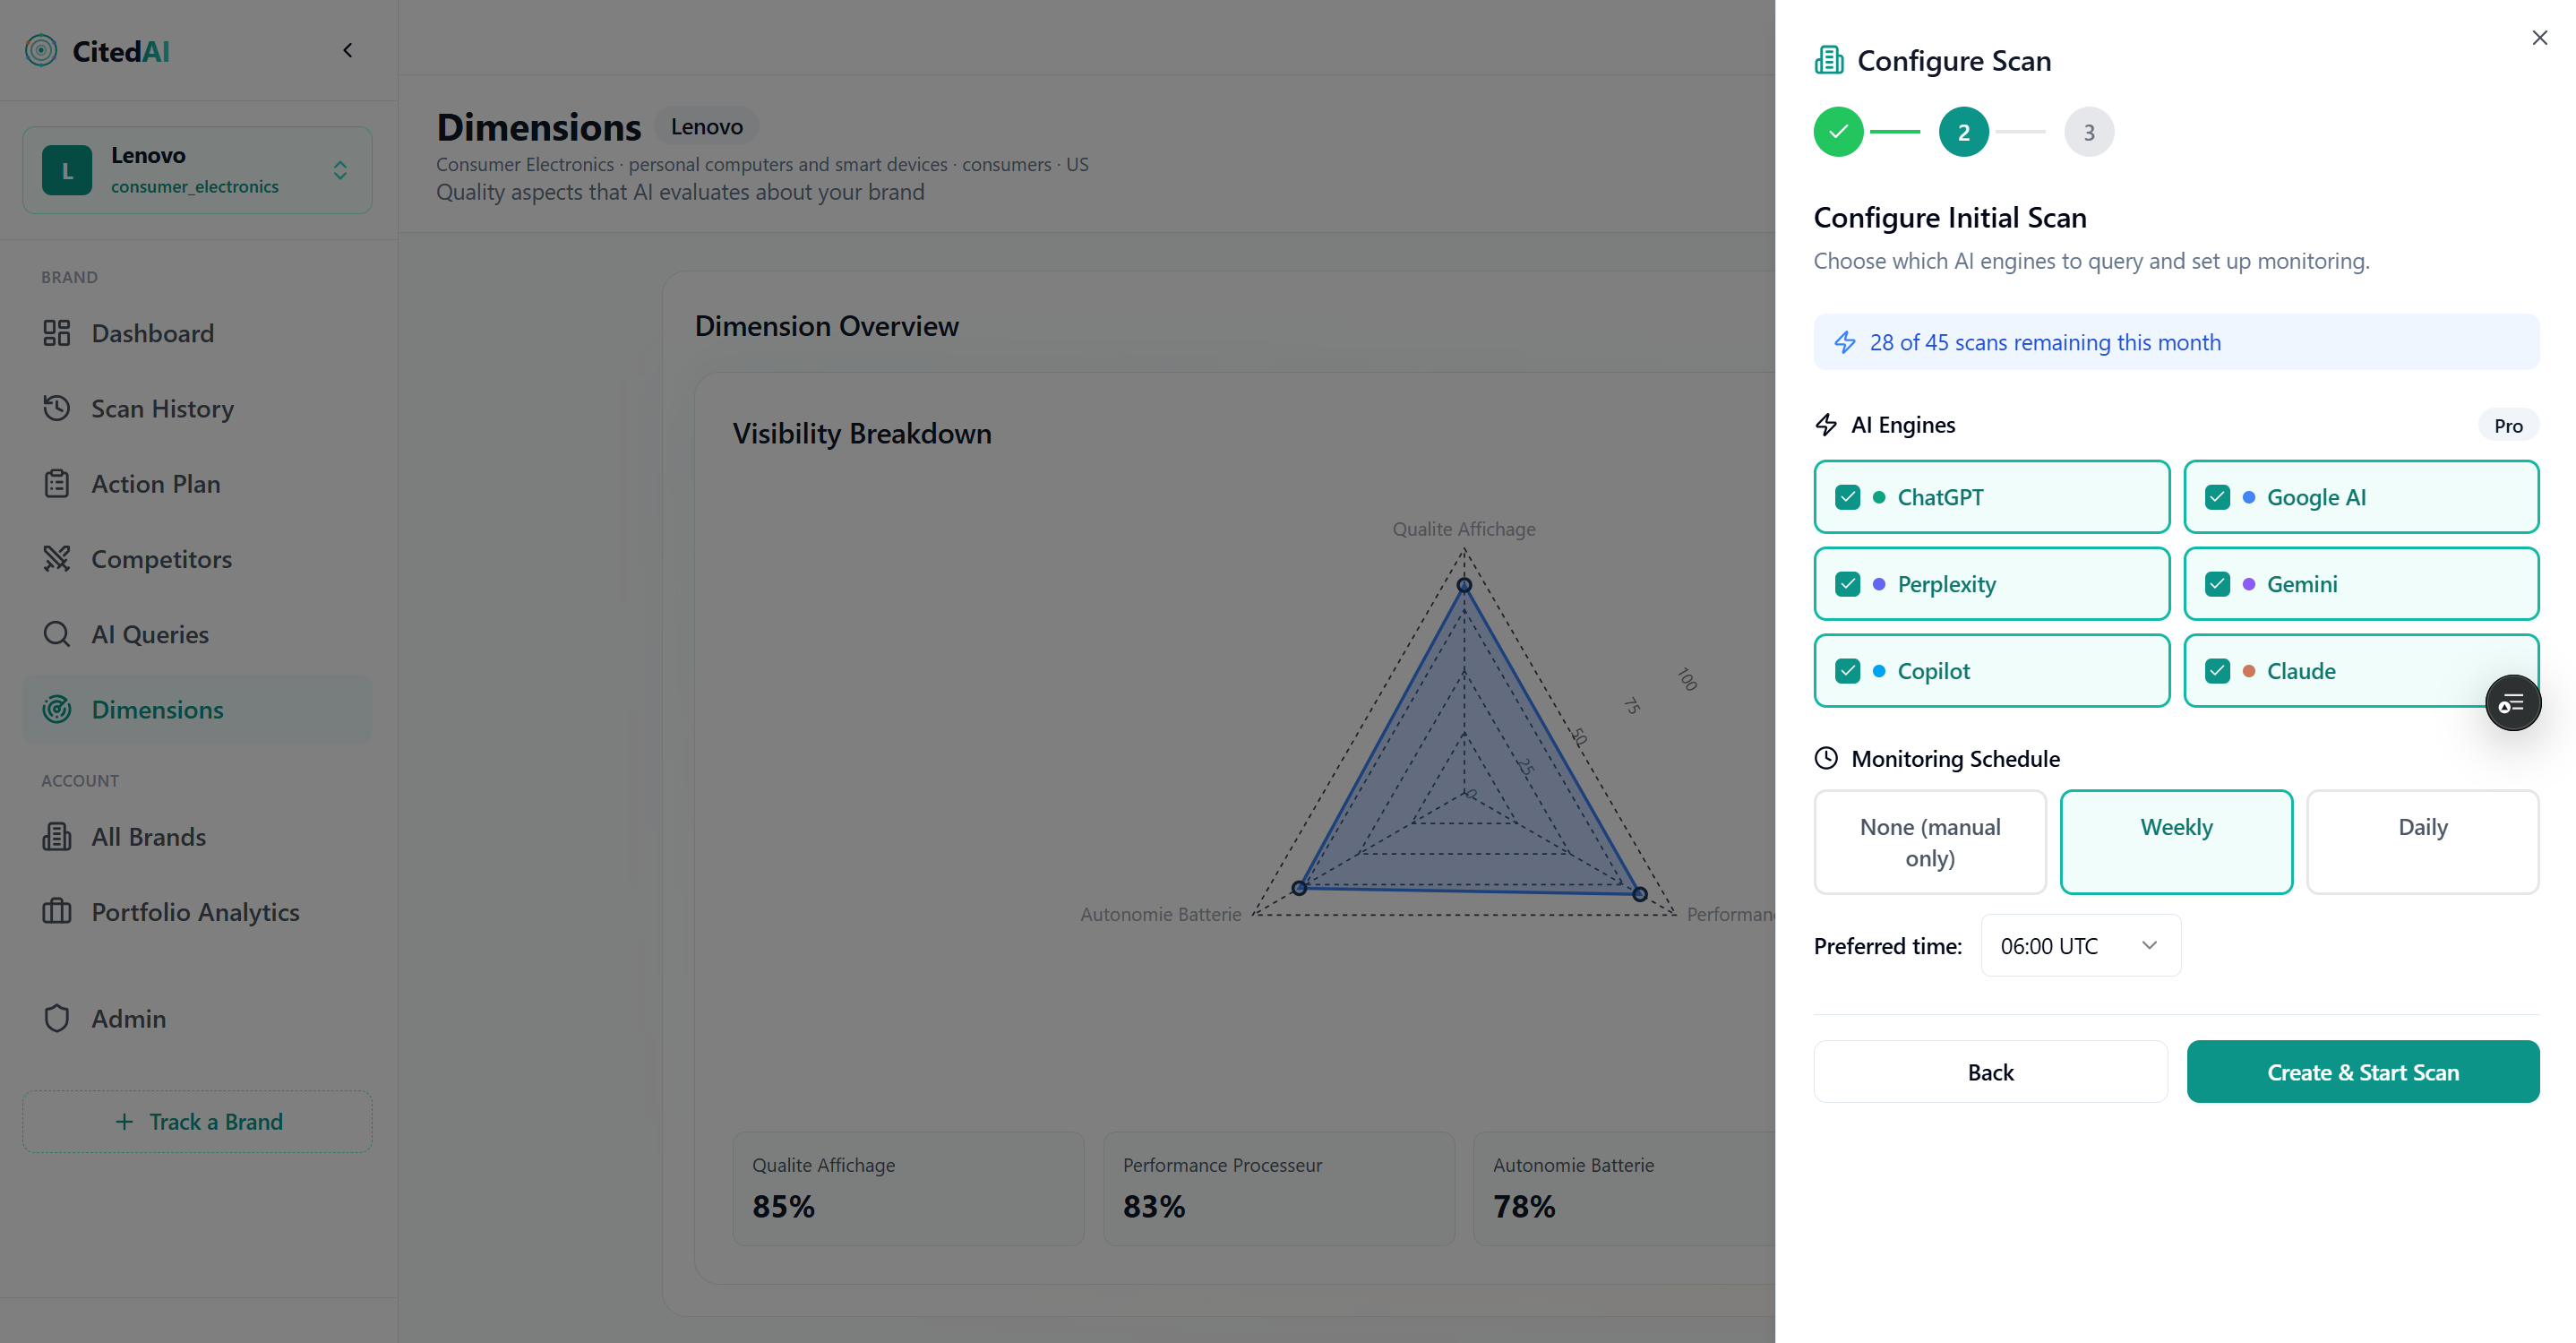Close the Configure Scan panel
2576x1343 pixels.
point(2539,38)
